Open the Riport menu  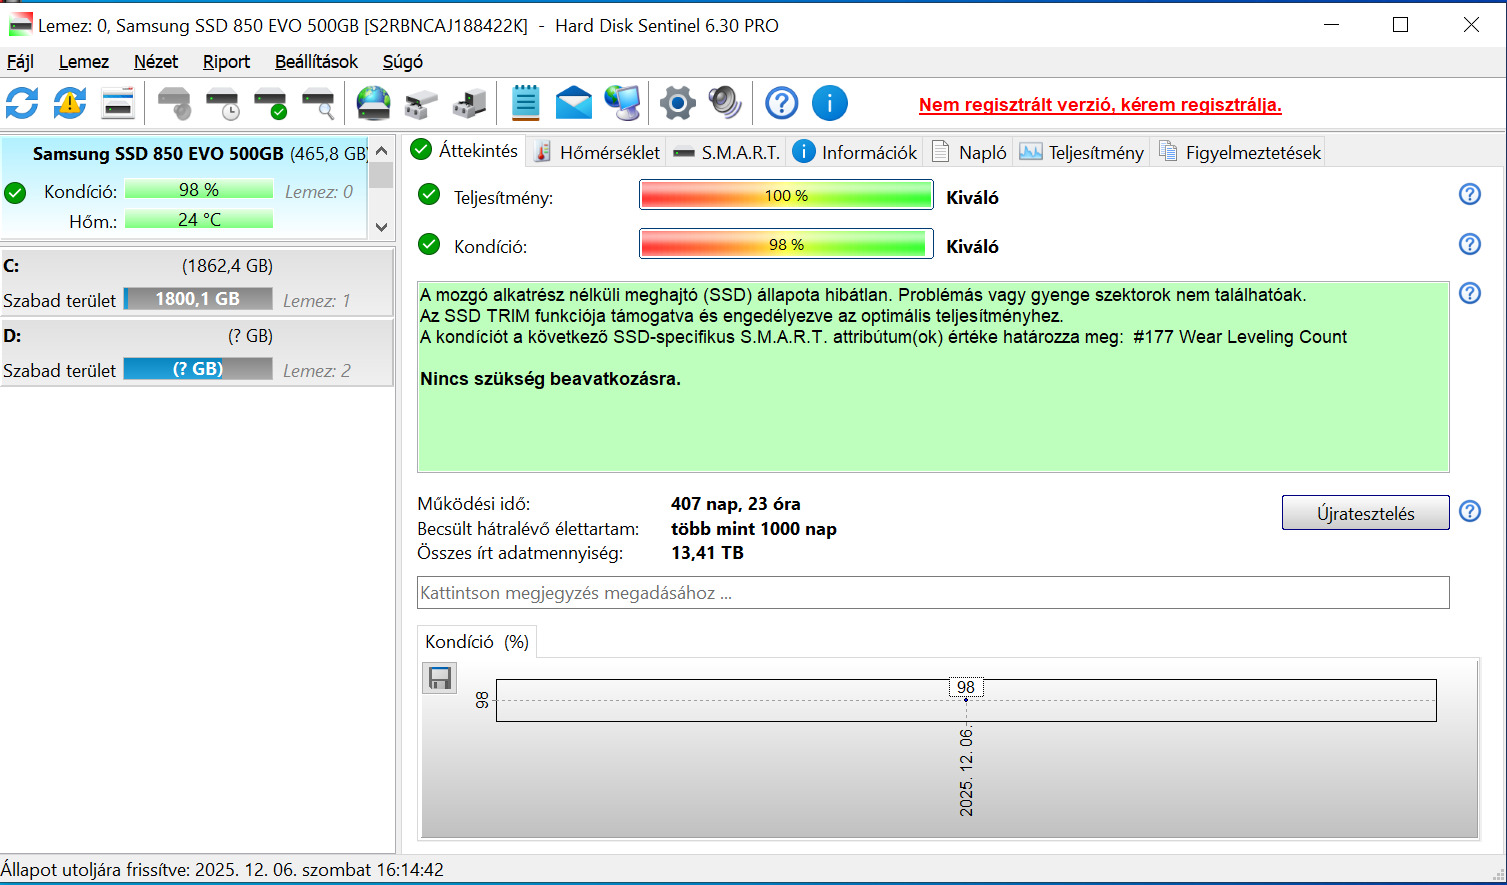pos(226,62)
